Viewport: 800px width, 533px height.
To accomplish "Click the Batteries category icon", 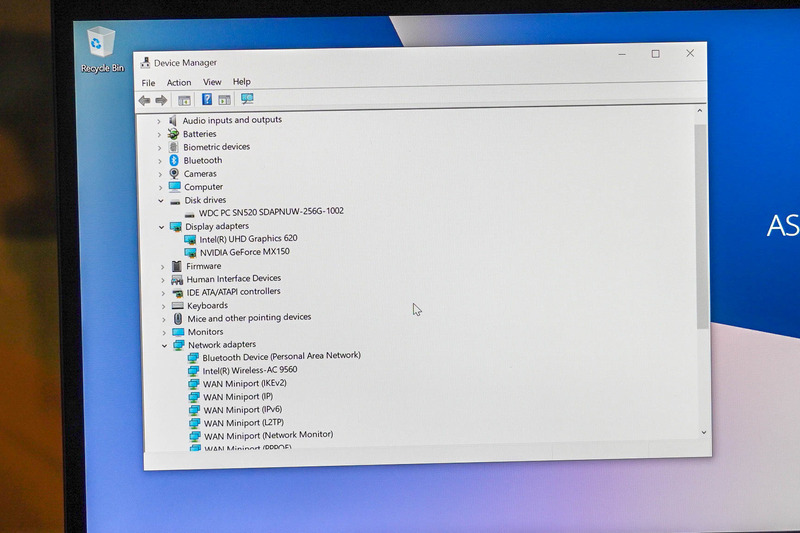I will tap(173, 134).
